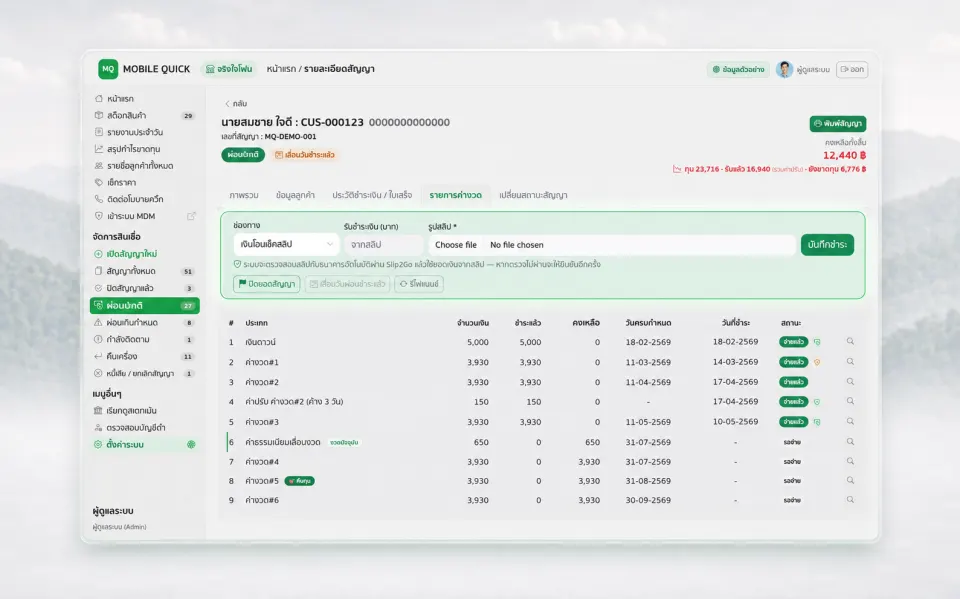
Task: Click the ปิดยอดสัญญา button
Action: [266, 284]
